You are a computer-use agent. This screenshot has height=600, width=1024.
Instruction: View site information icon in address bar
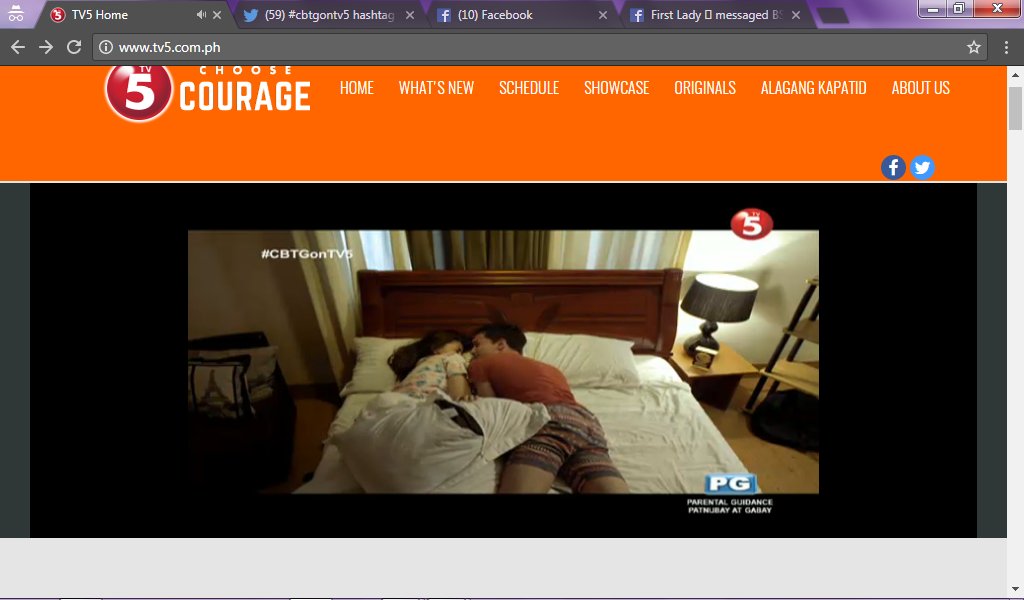click(106, 47)
